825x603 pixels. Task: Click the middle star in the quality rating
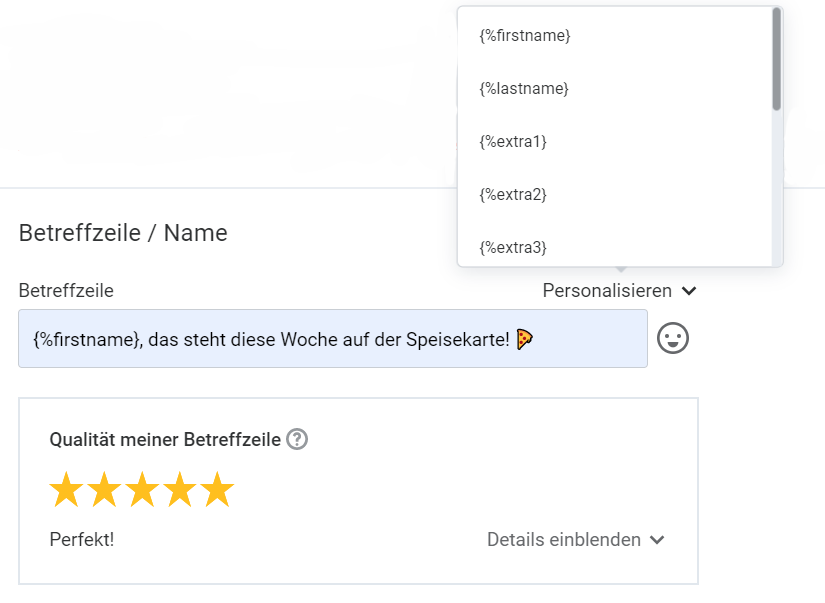coord(140,489)
